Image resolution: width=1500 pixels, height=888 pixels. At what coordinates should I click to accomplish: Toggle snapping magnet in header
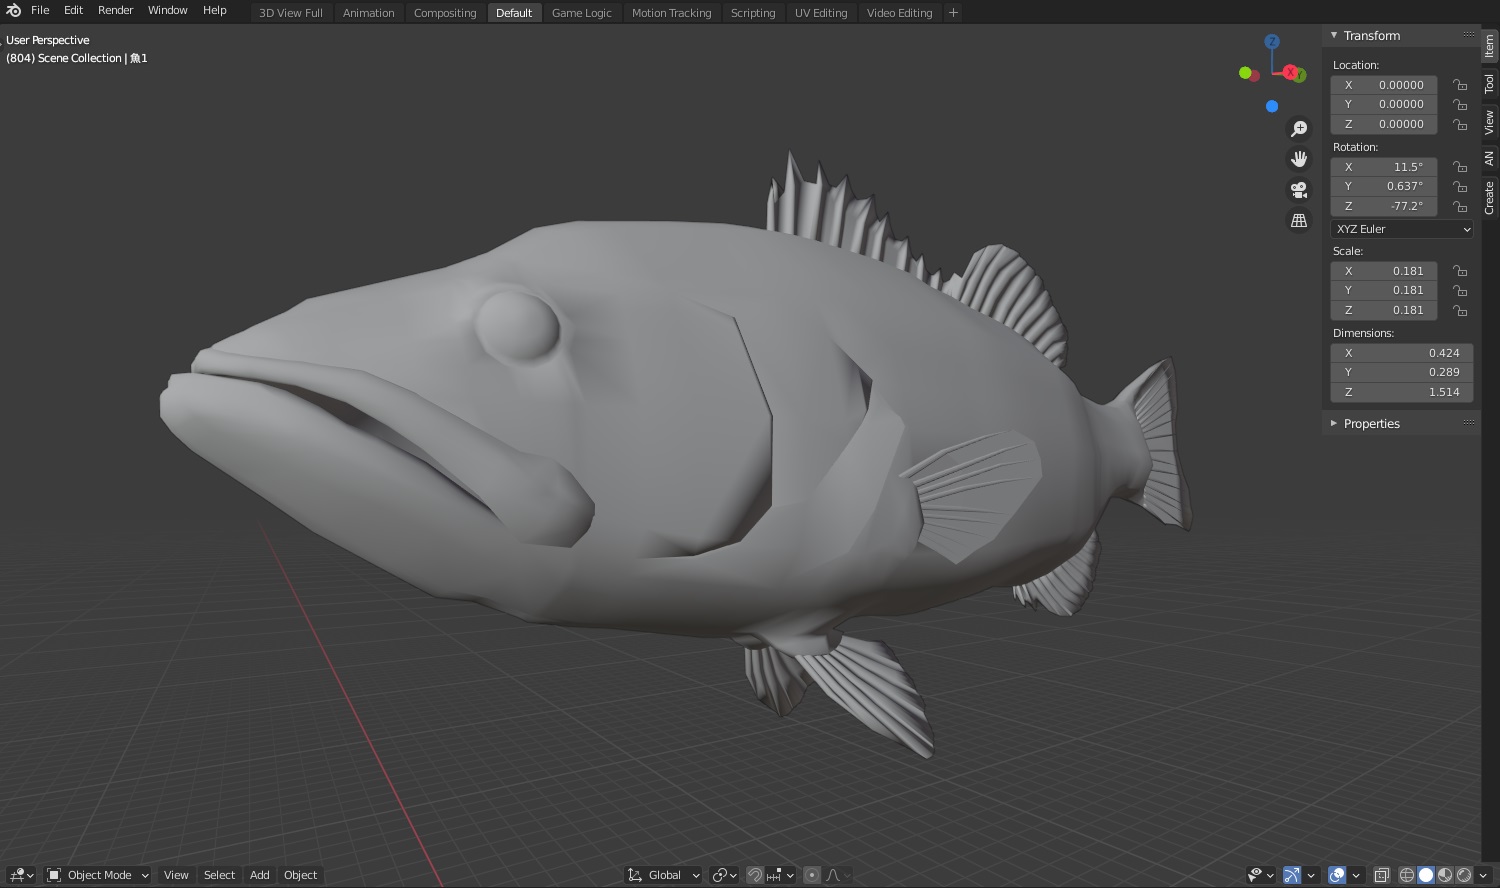pos(755,875)
